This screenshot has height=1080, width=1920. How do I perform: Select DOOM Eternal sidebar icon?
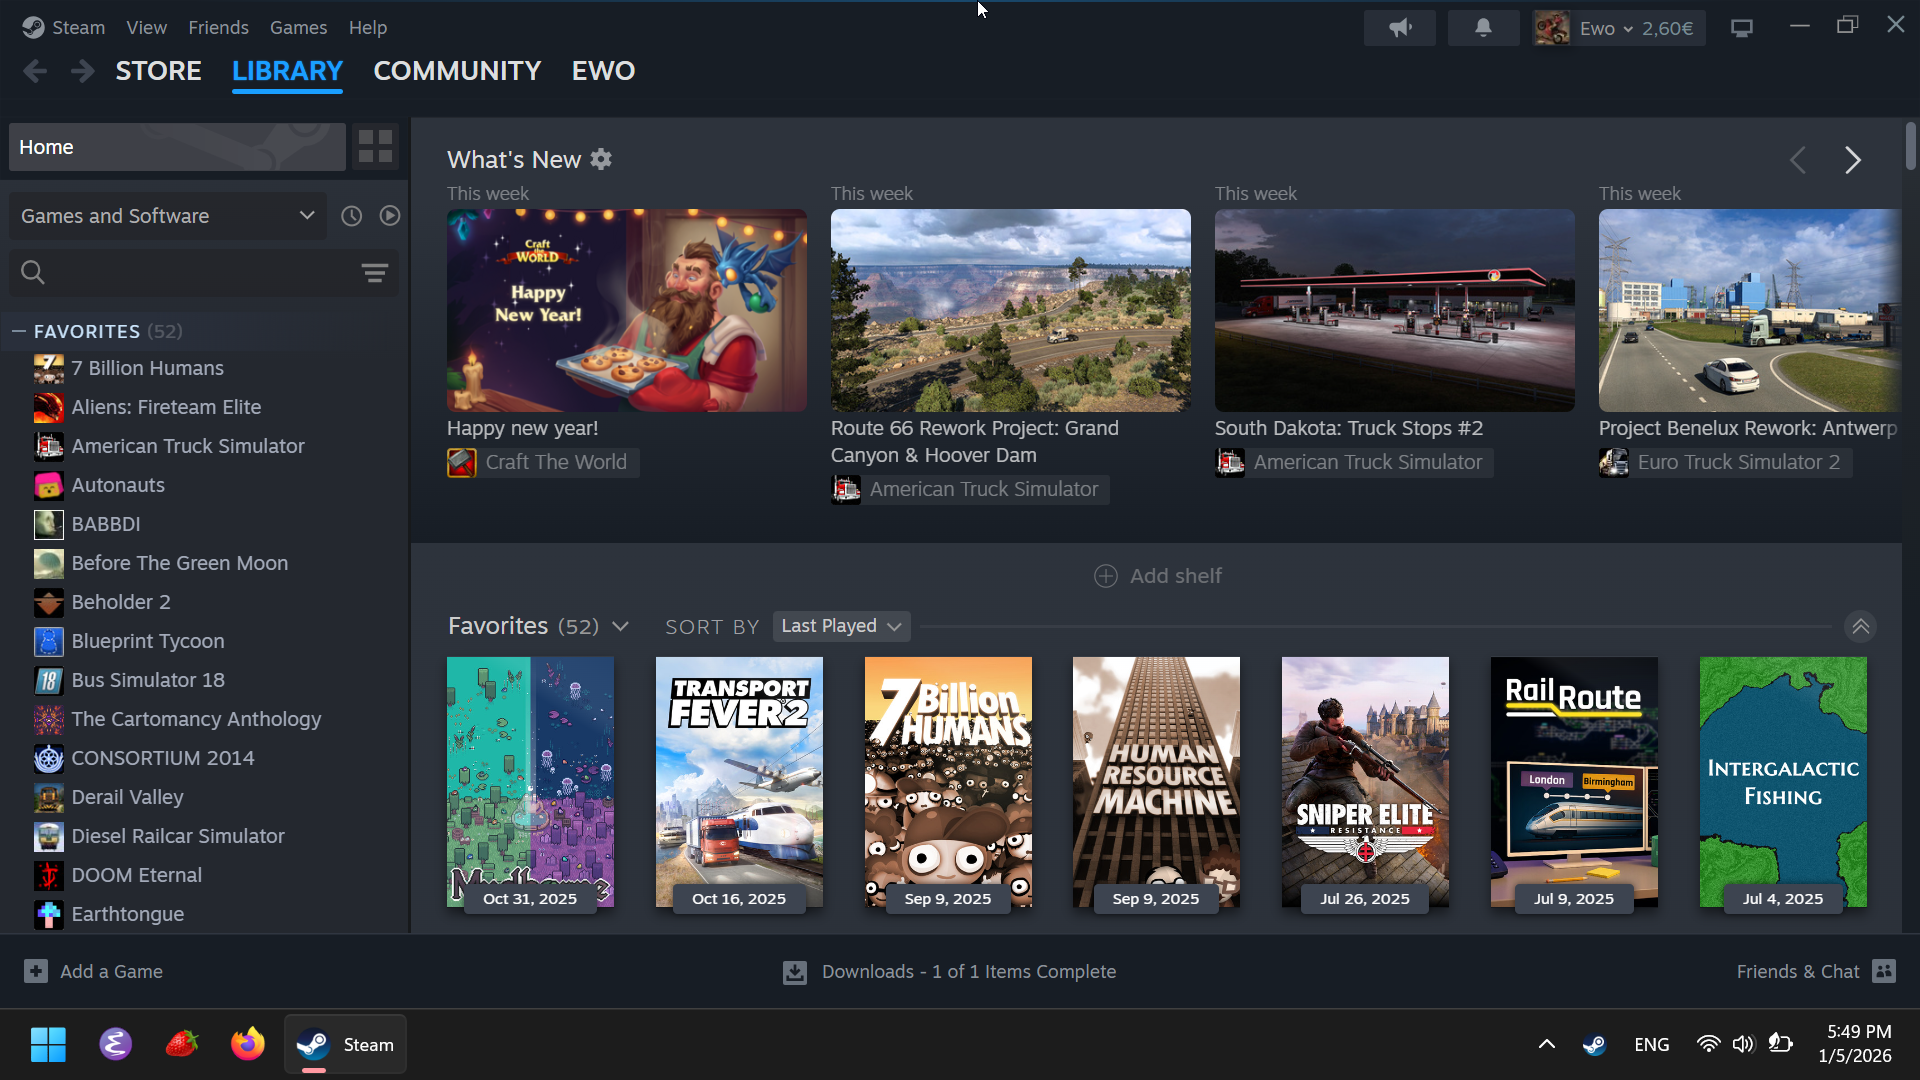pos(48,876)
